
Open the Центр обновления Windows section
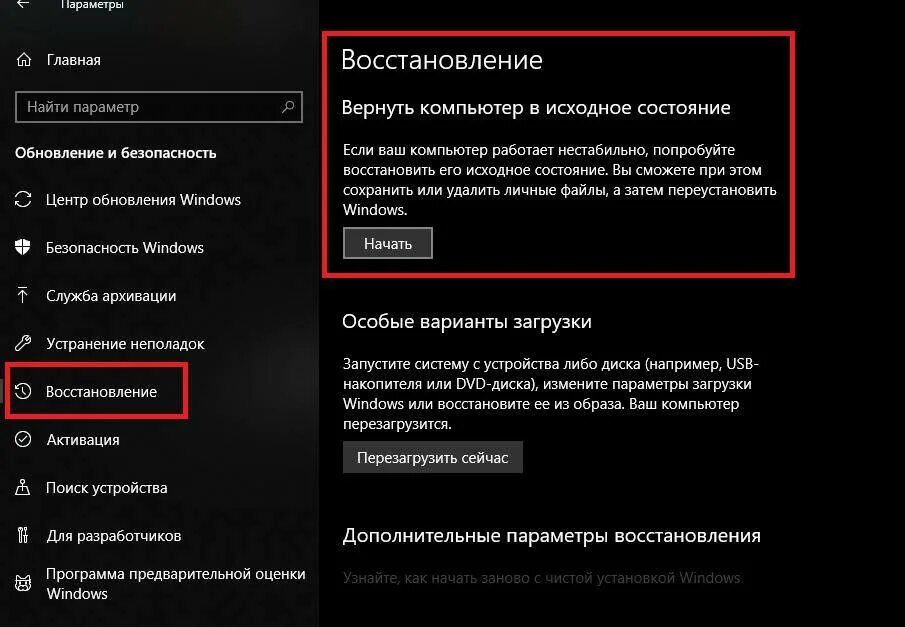coord(143,200)
